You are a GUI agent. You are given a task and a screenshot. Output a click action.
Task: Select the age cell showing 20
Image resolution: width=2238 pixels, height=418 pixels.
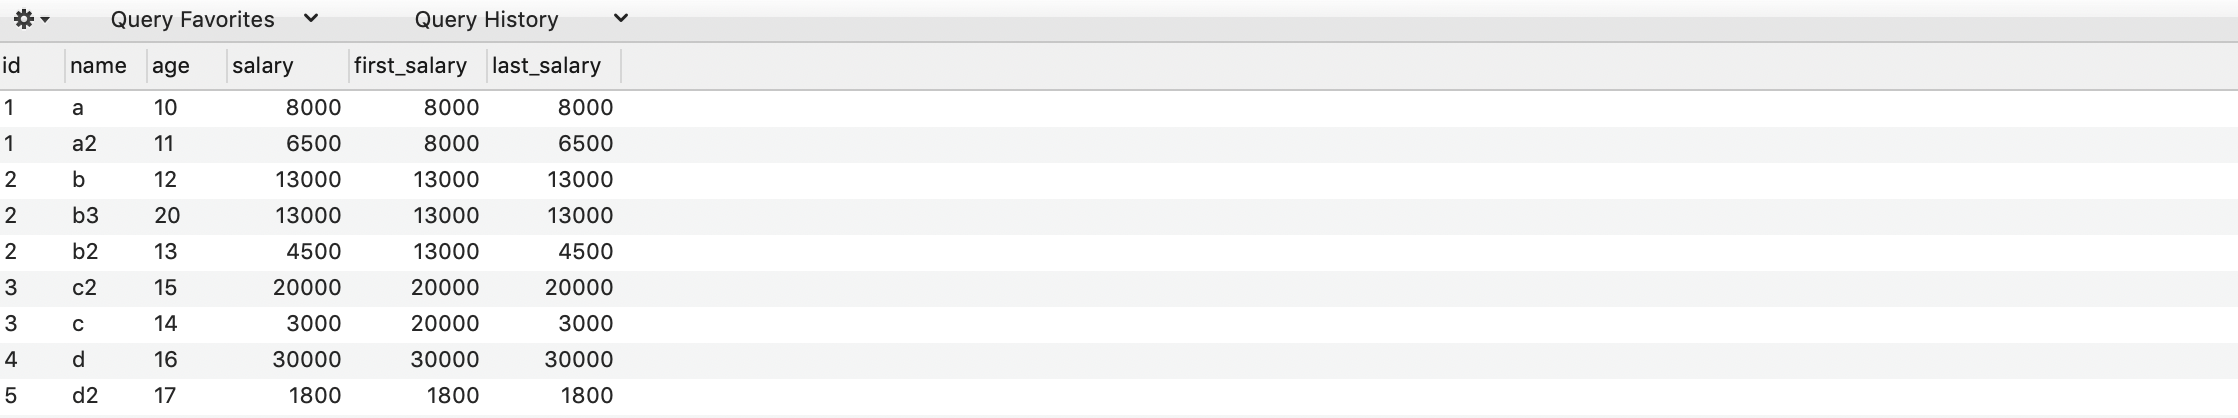pos(166,216)
